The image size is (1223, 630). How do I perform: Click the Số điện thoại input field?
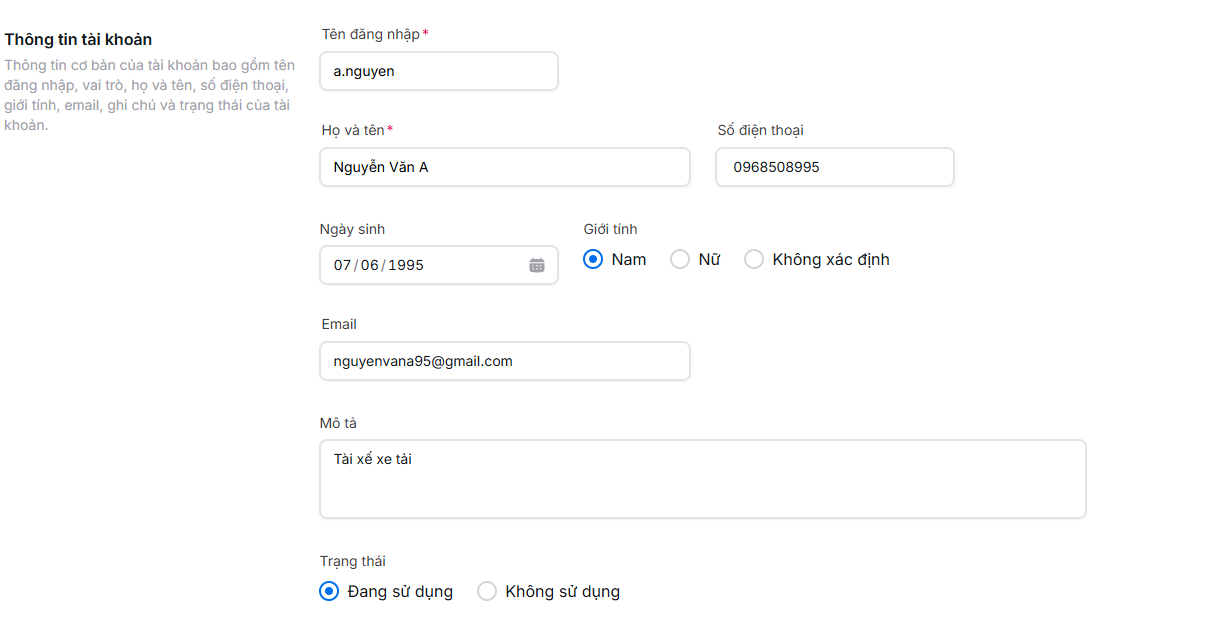coord(834,167)
